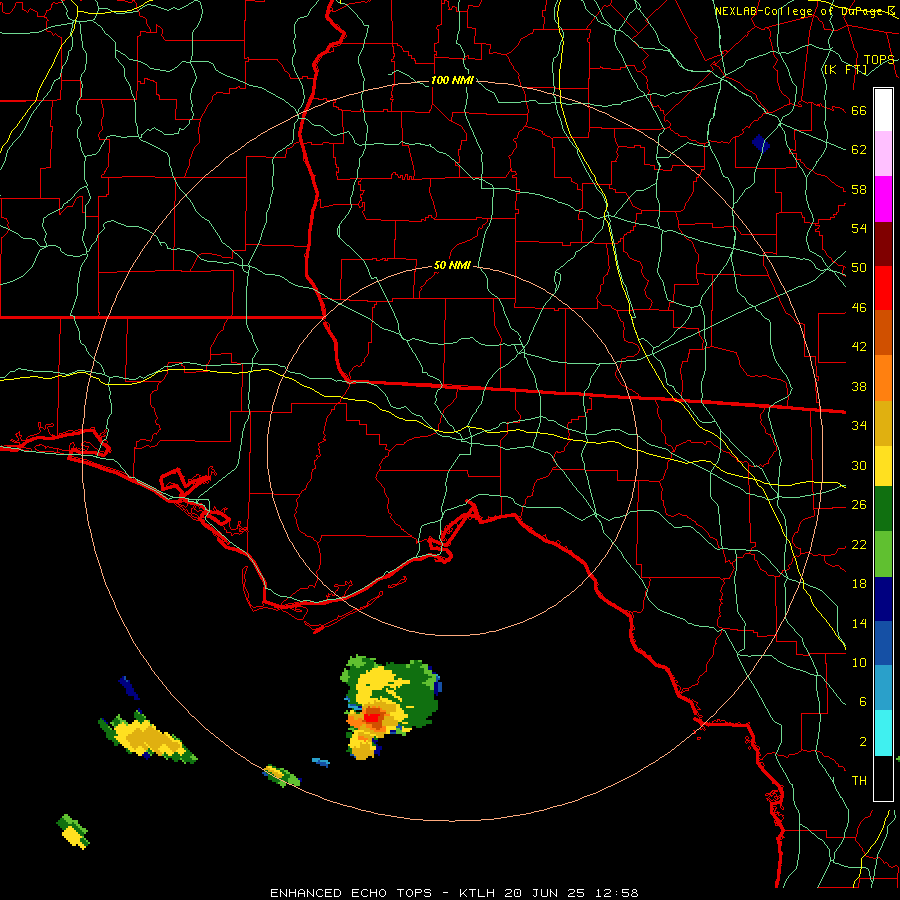Click the small echo on the 100 NMI ring
The height and width of the screenshot is (900, 900).
coord(281,775)
